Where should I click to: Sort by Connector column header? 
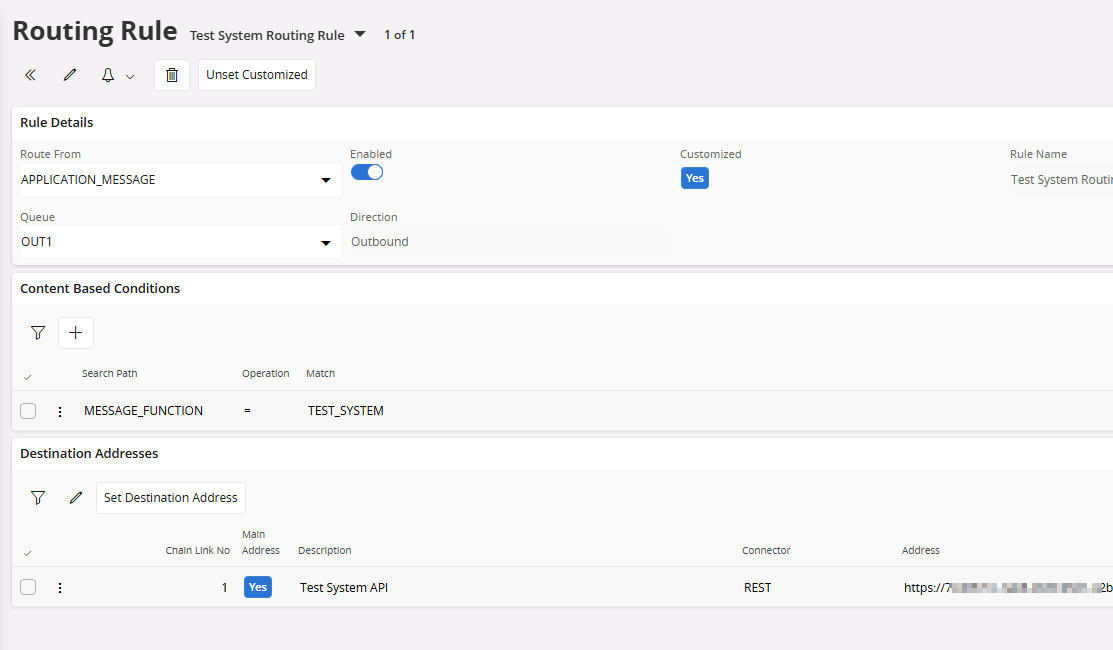[x=766, y=551]
